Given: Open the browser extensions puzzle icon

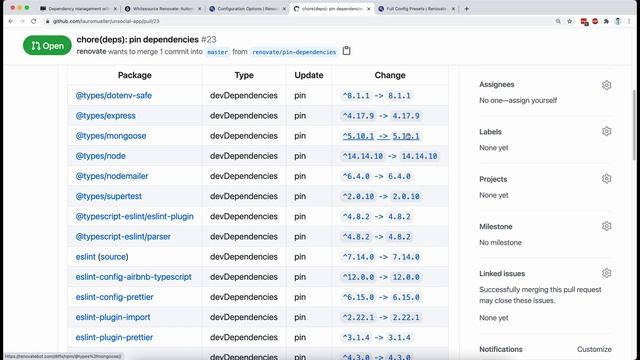Looking at the screenshot, I should (x=607, y=21).
